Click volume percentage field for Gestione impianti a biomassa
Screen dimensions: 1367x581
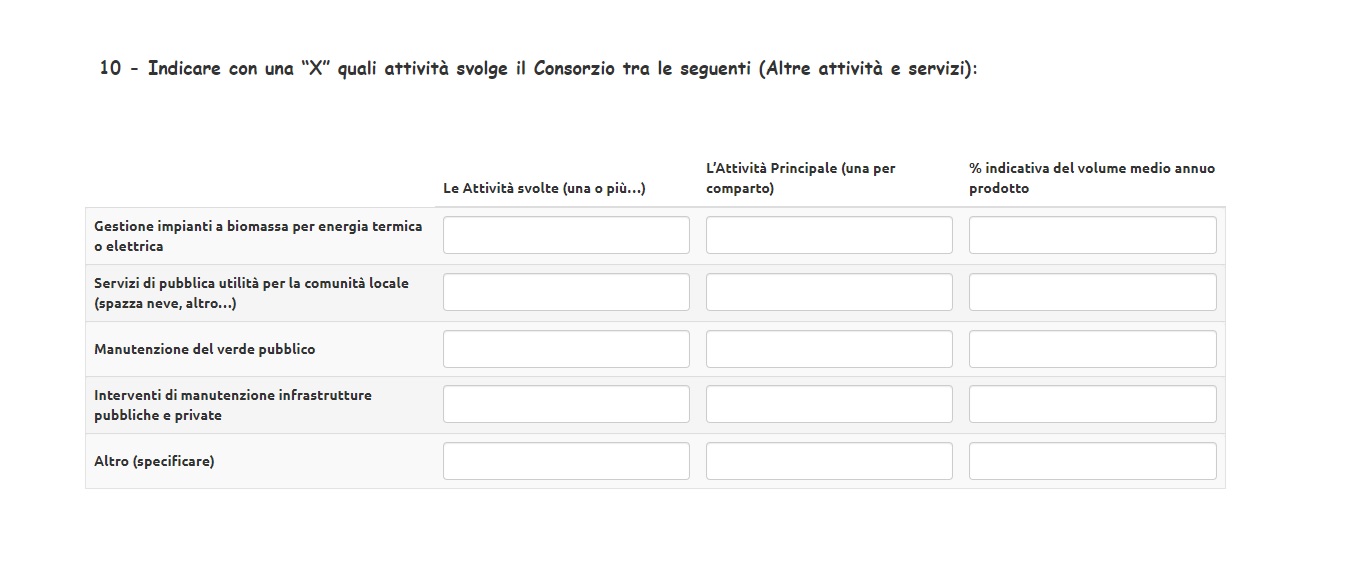tap(1092, 235)
